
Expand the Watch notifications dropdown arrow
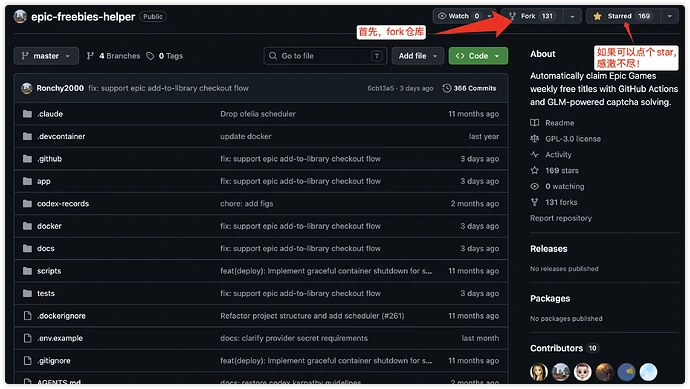[489, 17]
